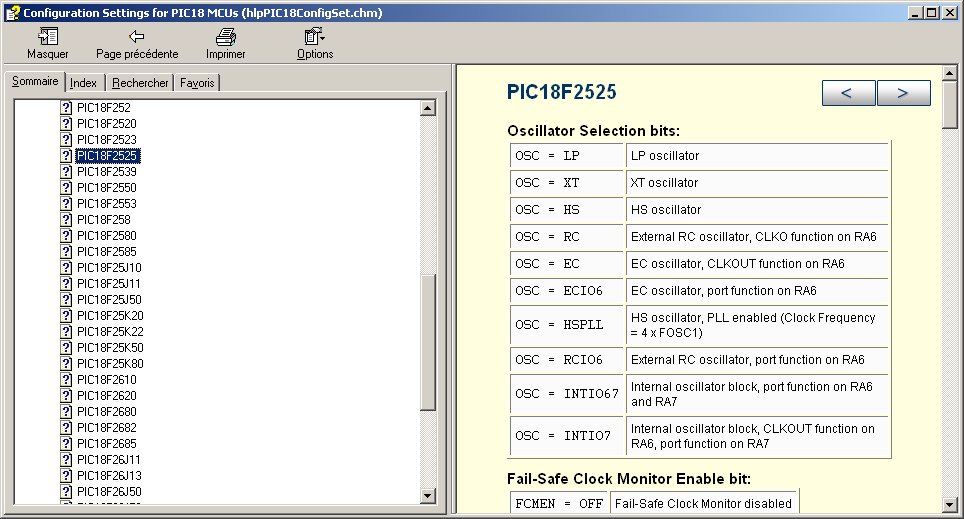Click help topic icon beside PIC18F2580

[66, 236]
